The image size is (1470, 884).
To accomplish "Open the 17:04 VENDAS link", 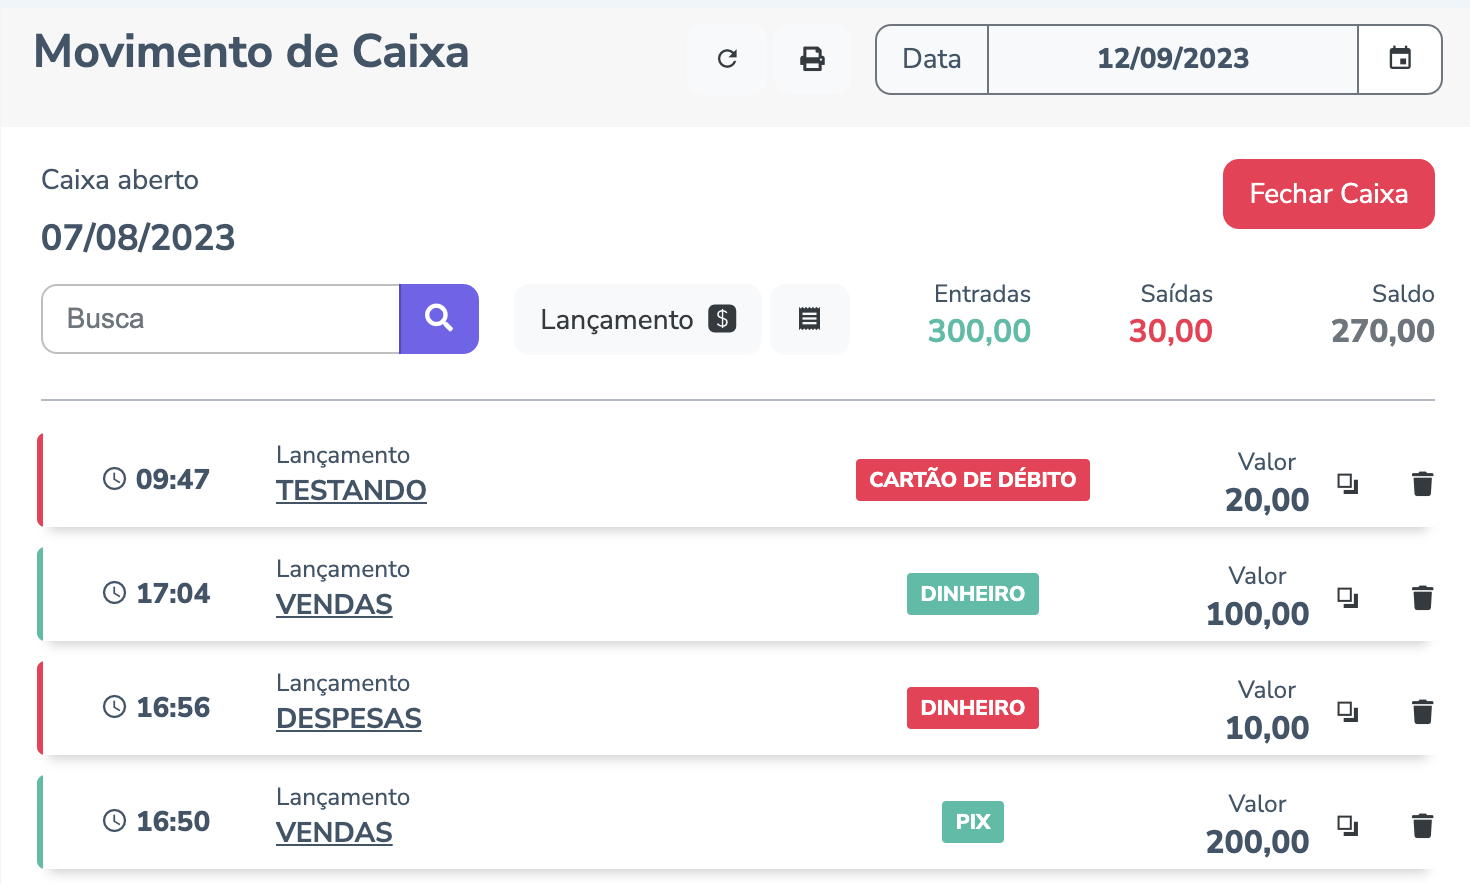I will [x=334, y=605].
